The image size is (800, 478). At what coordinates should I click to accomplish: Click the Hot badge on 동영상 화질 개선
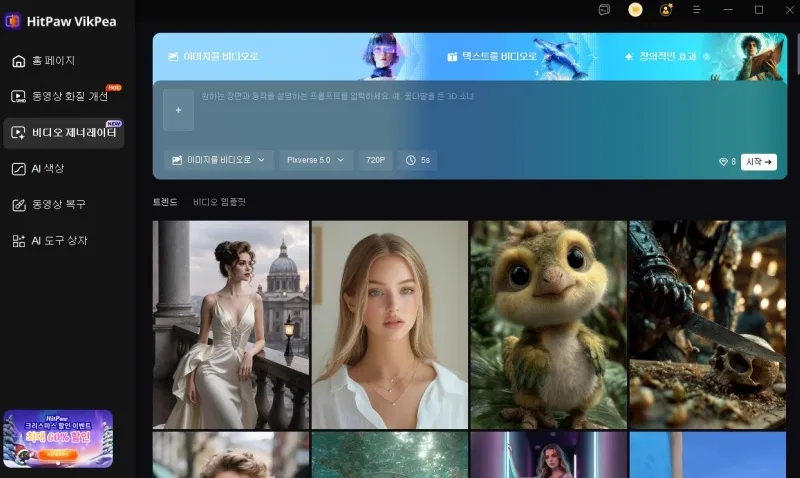tap(113, 88)
